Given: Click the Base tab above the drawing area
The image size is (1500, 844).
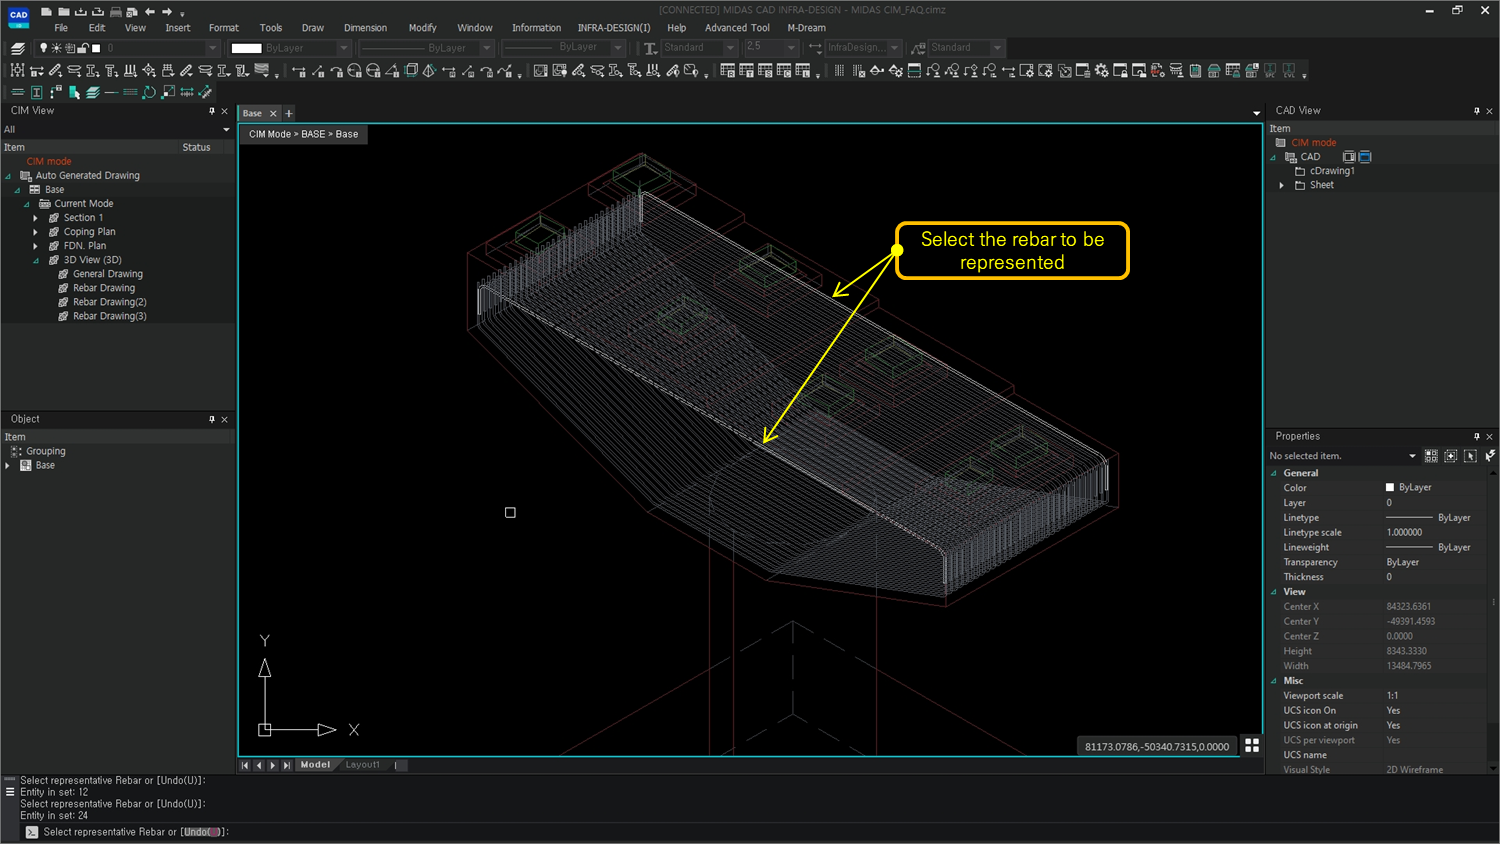Looking at the screenshot, I should (252, 113).
